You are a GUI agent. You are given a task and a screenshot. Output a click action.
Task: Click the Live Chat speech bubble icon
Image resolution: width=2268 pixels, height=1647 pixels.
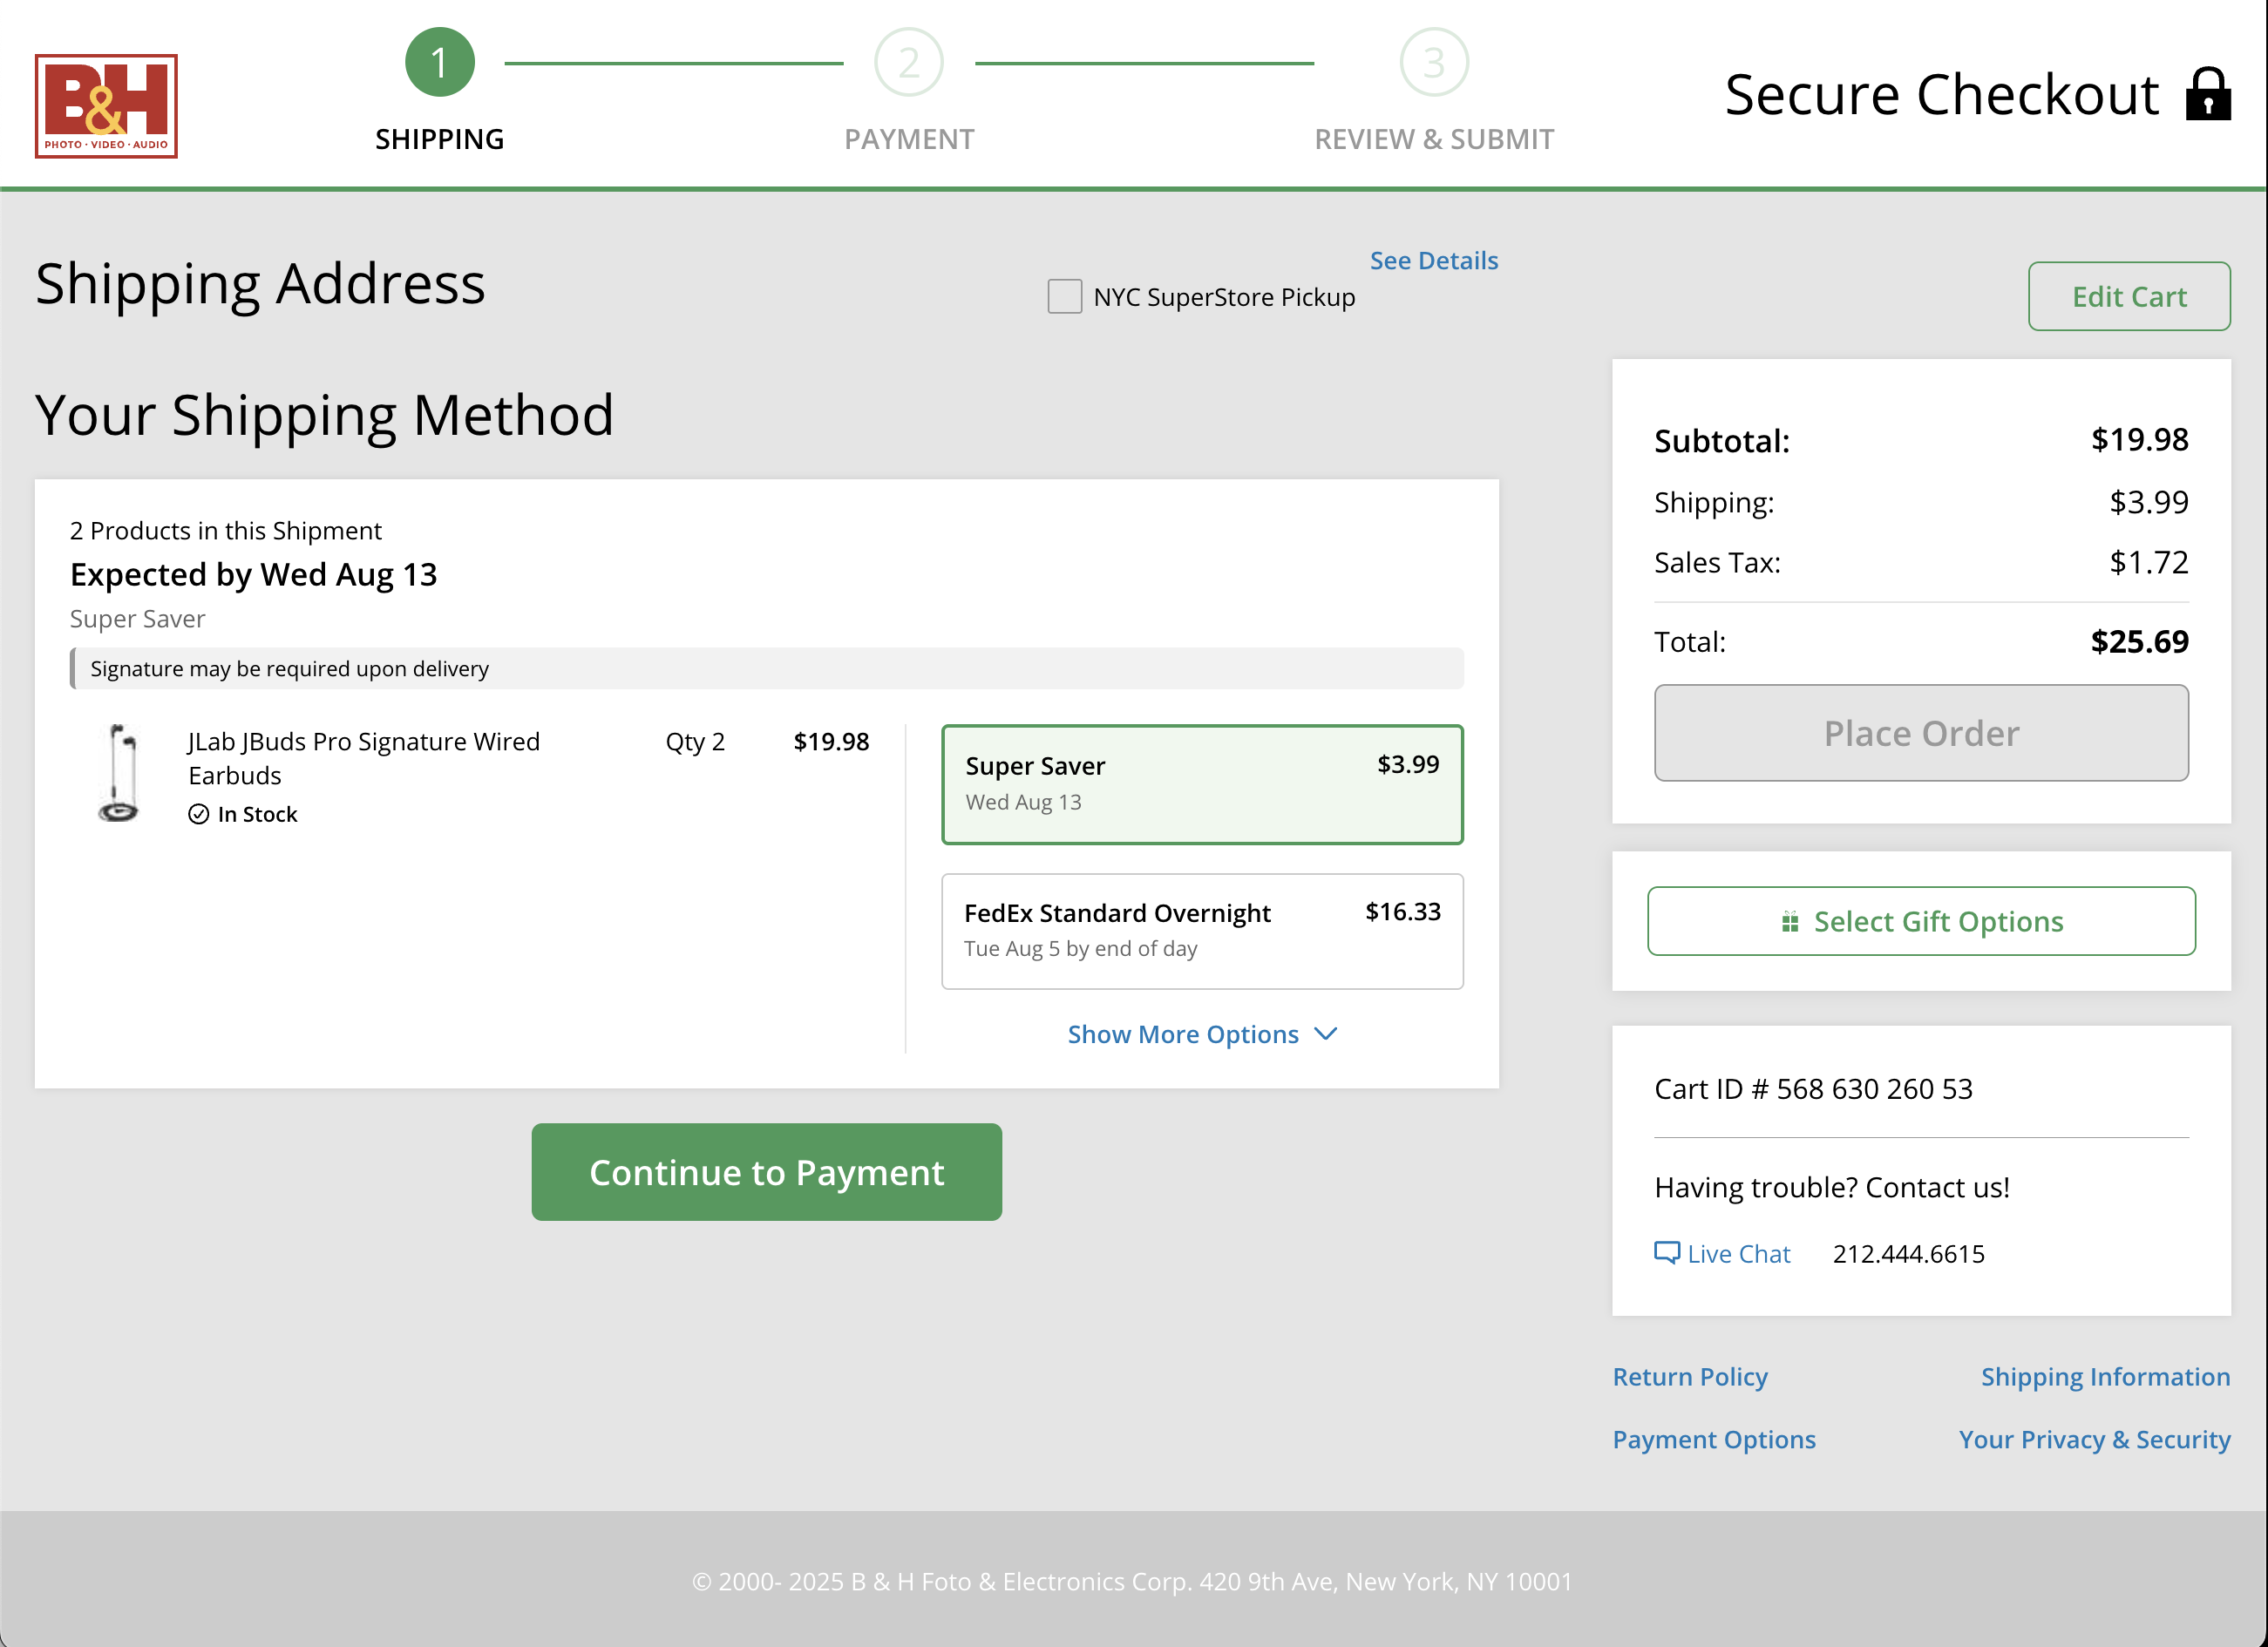click(x=1666, y=1252)
